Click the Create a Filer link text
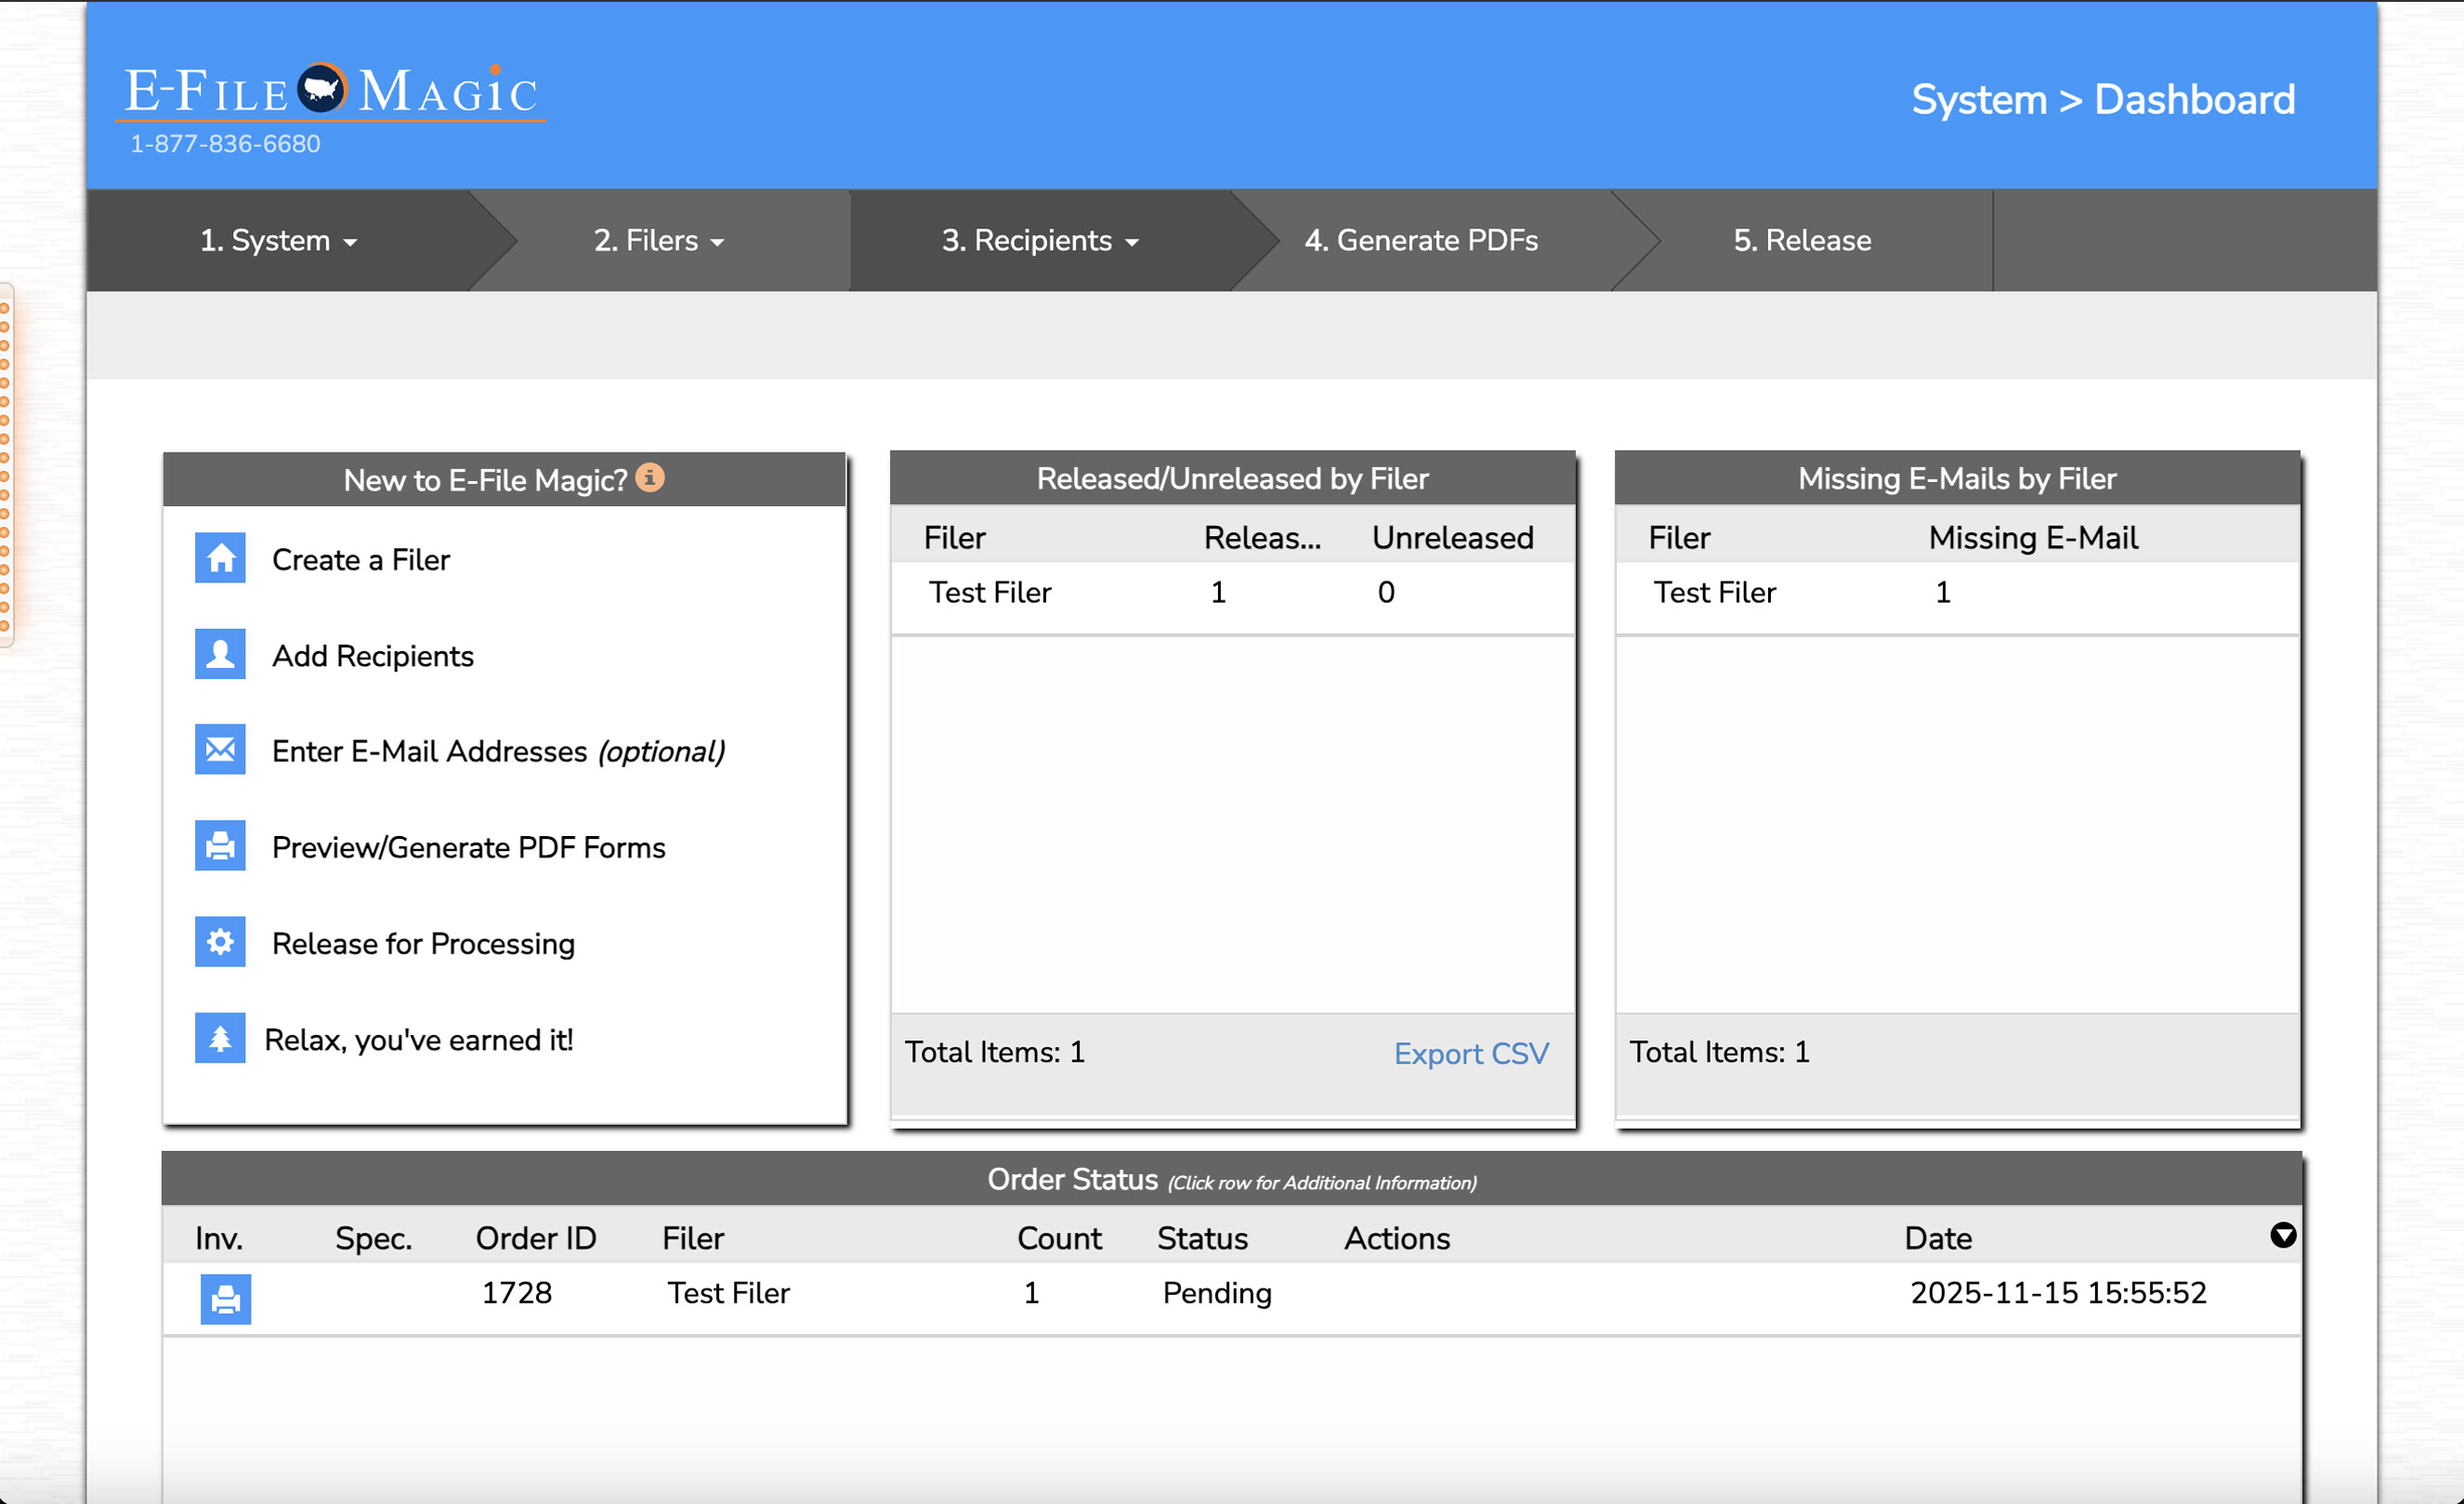Screen dimensions: 2464x1504 361,560
